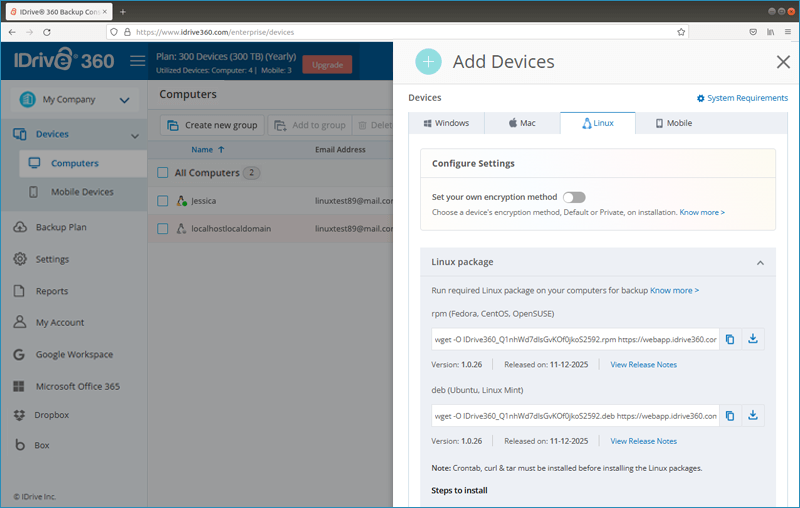Open the System Requirements link
Screen dimensions: 800x508
(742, 98)
